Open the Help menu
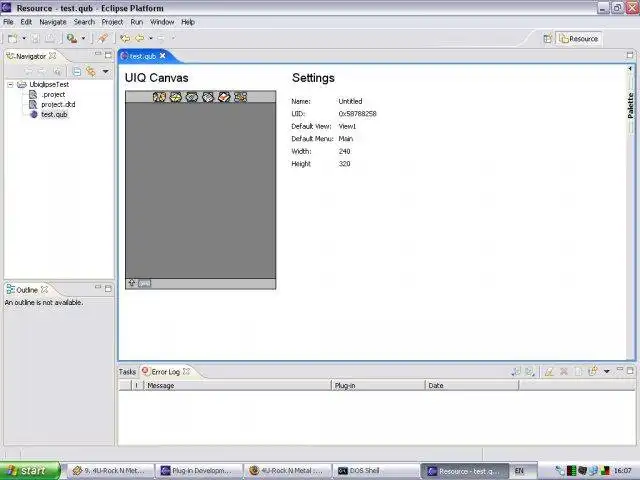The image size is (640, 480). point(188,22)
